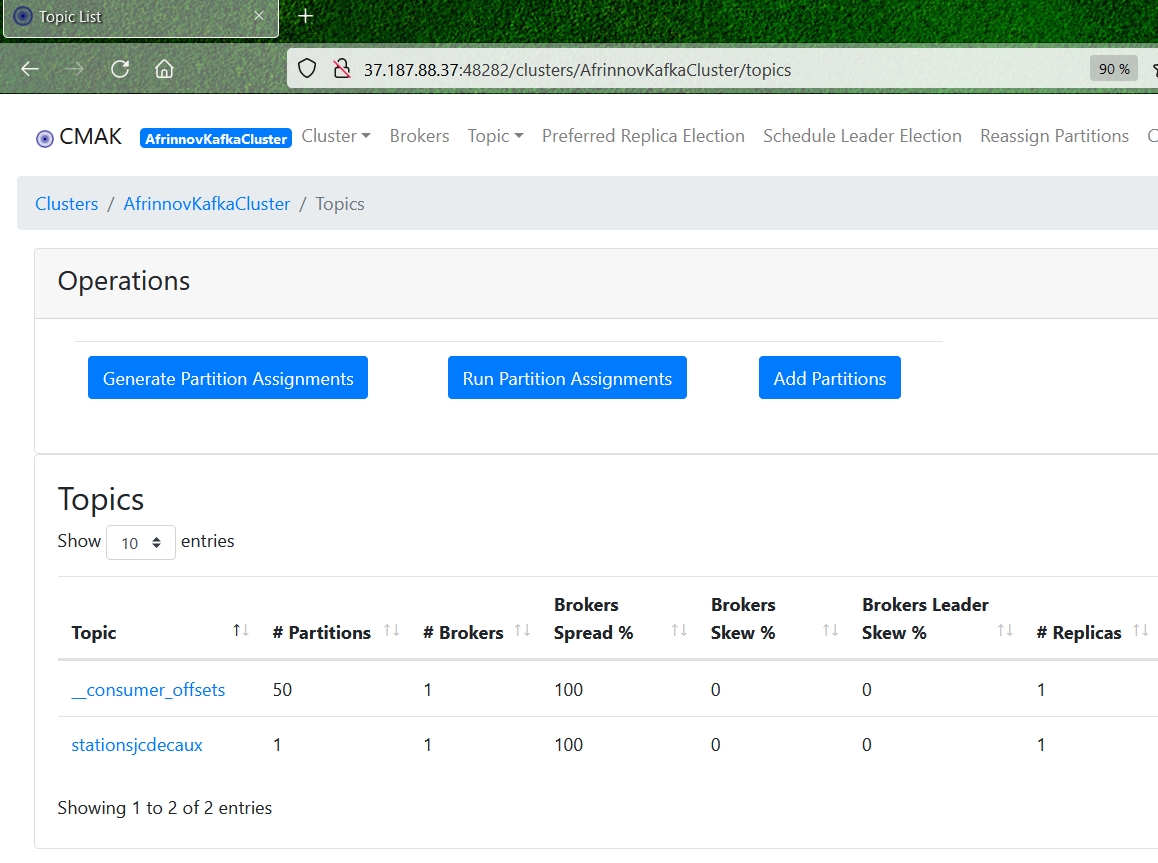
Task: Open Clusters breadcrumb link
Action: point(66,204)
